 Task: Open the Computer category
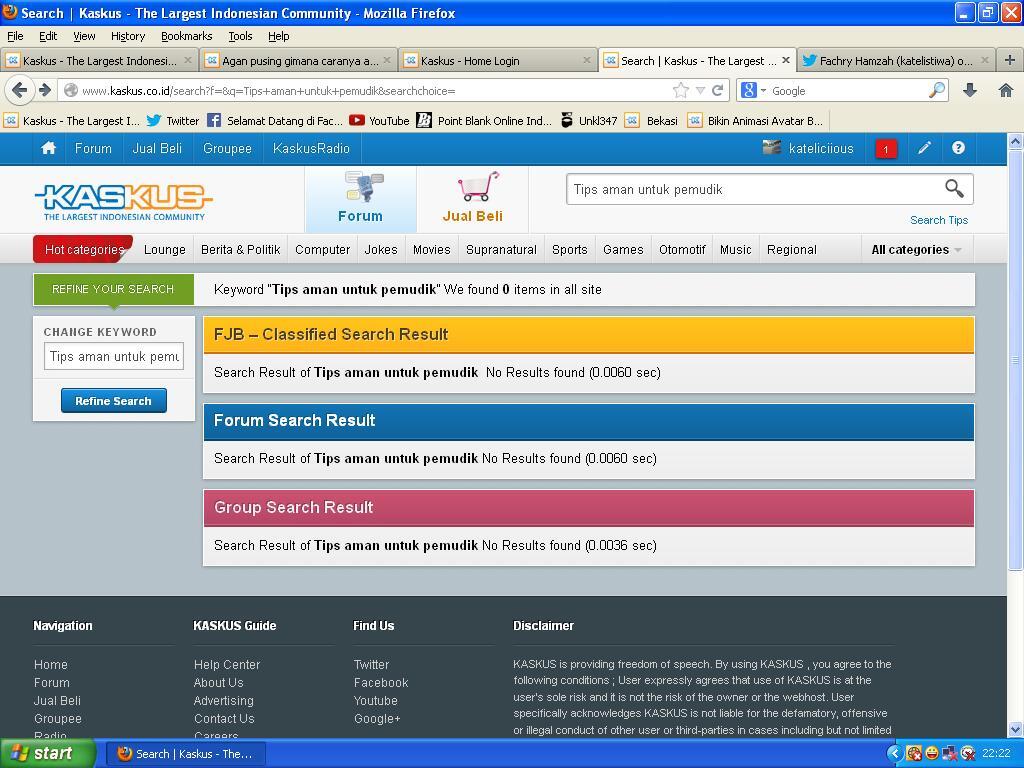(x=323, y=249)
